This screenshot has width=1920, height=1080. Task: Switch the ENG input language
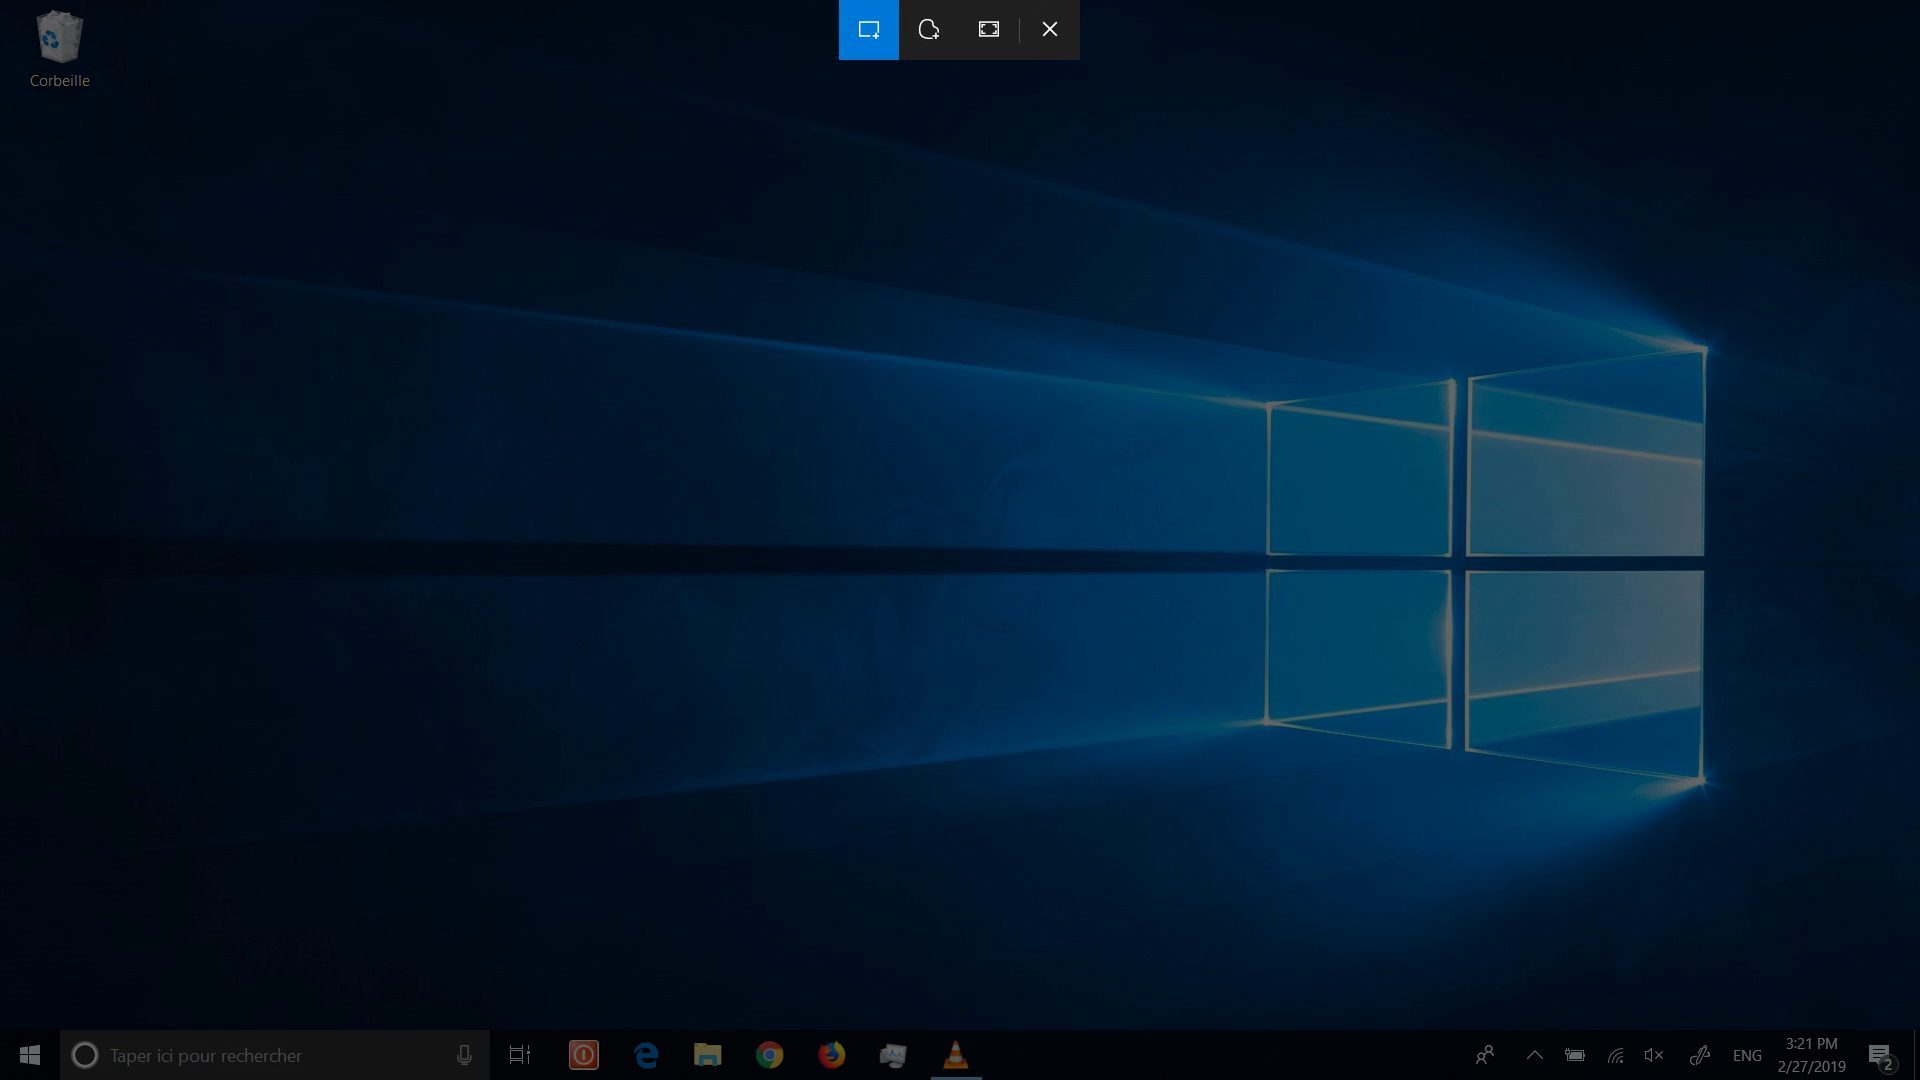1747,1055
